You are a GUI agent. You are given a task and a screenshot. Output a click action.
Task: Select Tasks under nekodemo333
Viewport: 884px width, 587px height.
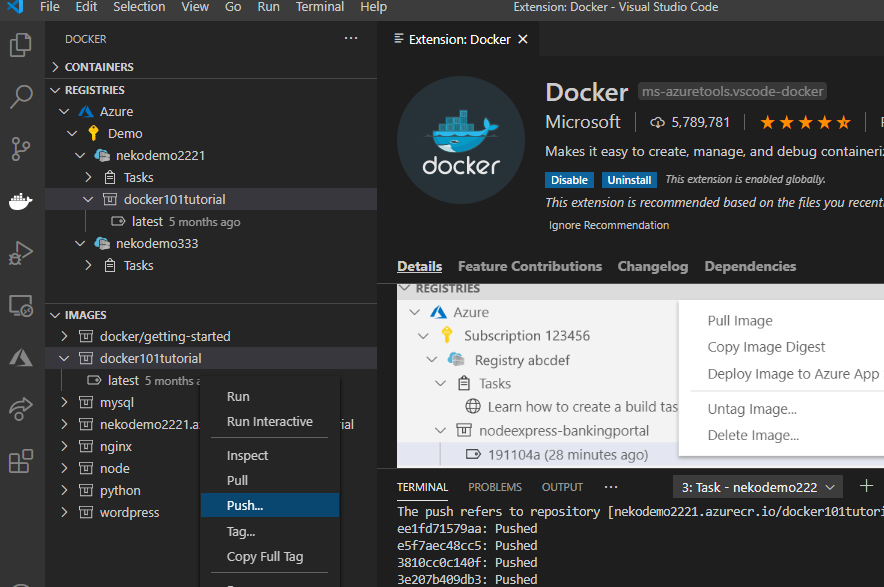pyautogui.click(x=211, y=266)
